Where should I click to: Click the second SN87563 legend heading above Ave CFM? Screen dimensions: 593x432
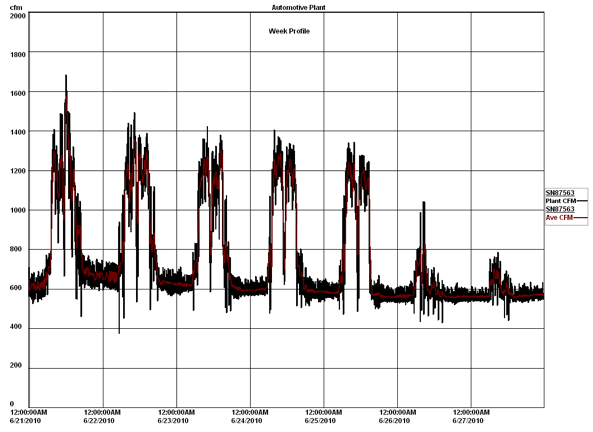click(x=560, y=209)
